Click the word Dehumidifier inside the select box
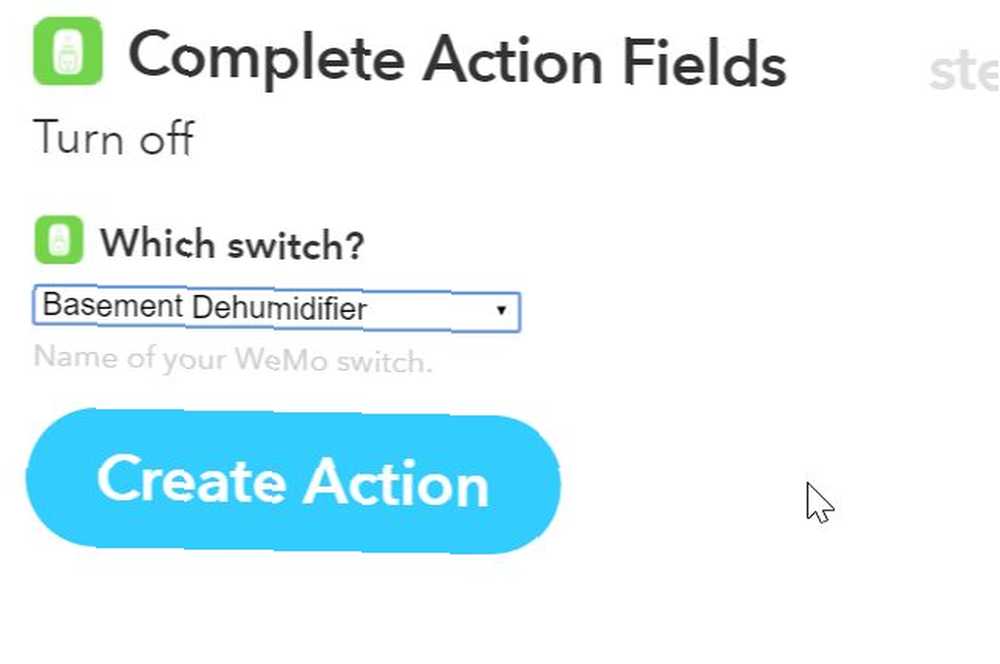Image resolution: width=1000 pixels, height=664 pixels. click(x=279, y=308)
